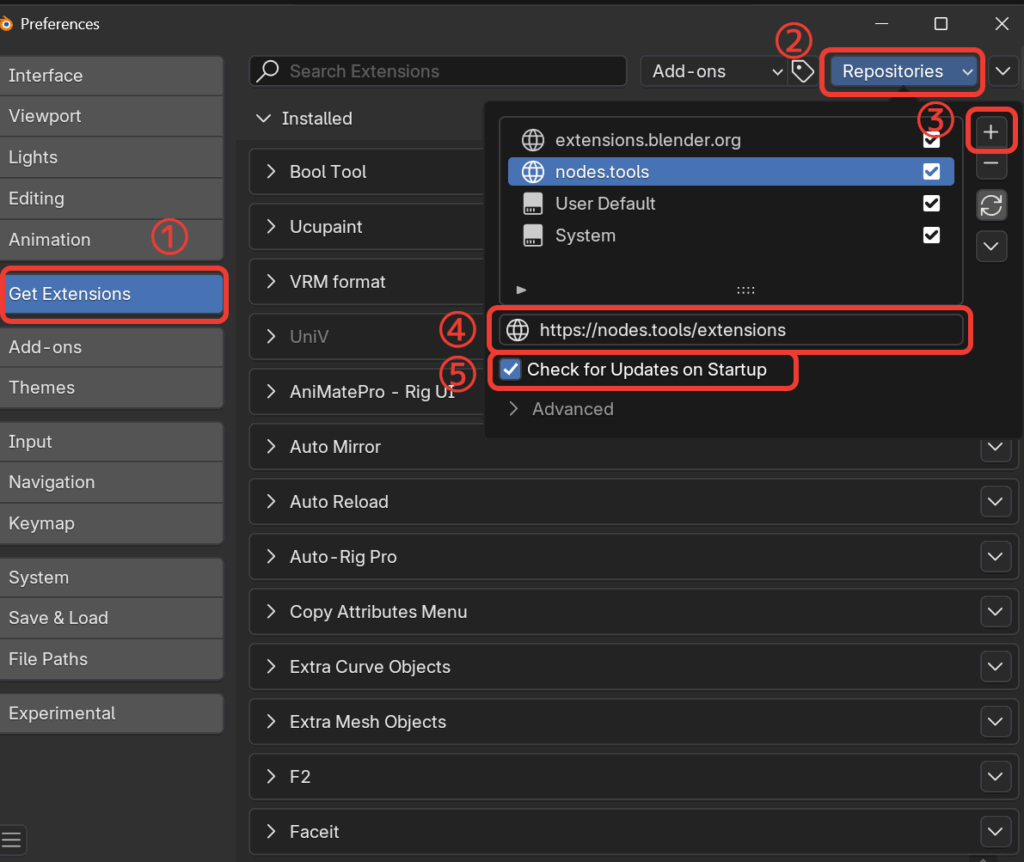The image size is (1024, 862).
Task: Uncheck Check for Updates on Startup
Action: pyautogui.click(x=511, y=370)
